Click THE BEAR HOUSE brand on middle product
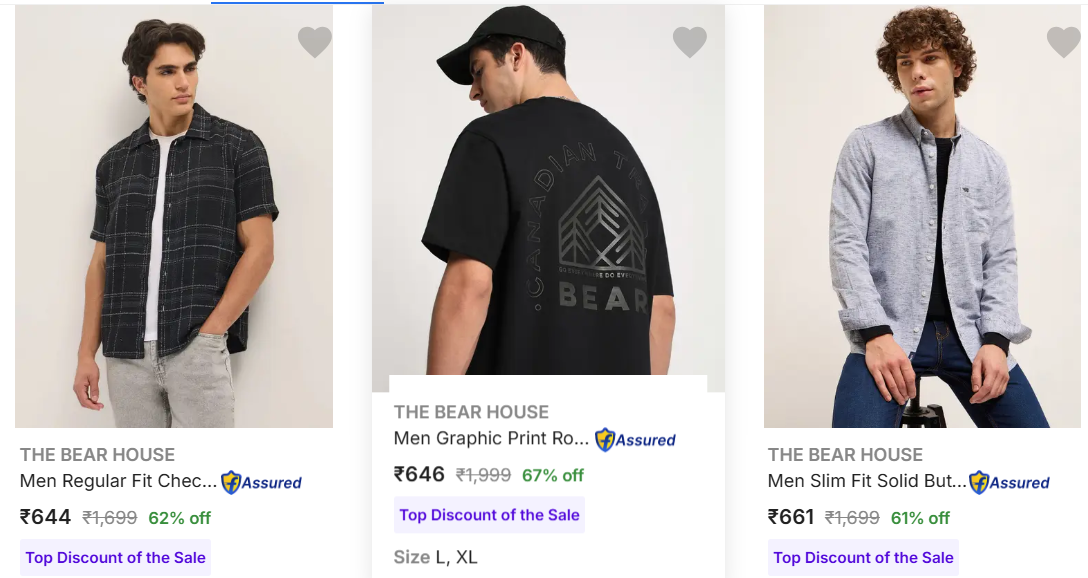 pos(471,412)
